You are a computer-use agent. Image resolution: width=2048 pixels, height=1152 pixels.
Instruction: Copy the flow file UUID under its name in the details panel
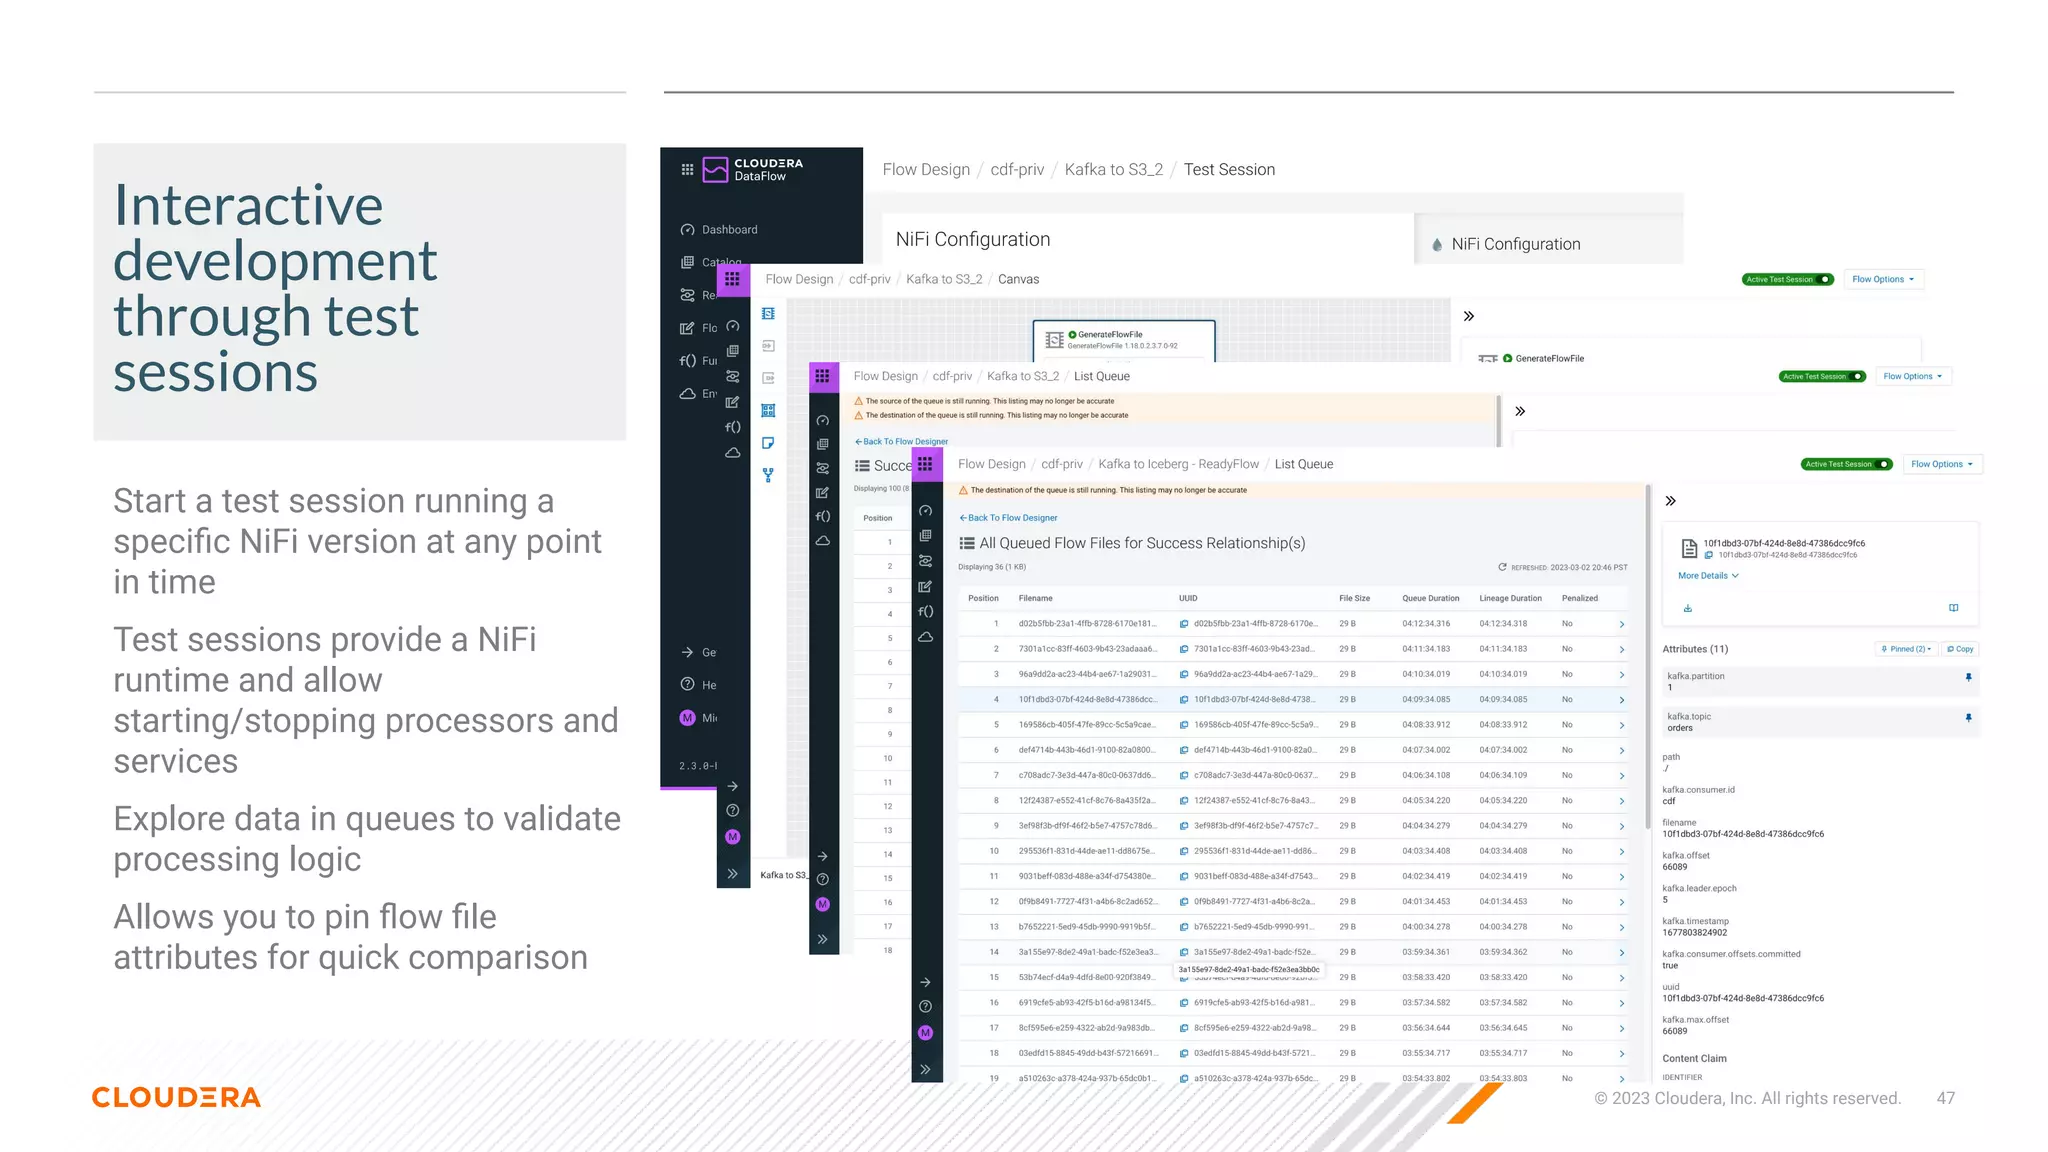[x=1709, y=555]
